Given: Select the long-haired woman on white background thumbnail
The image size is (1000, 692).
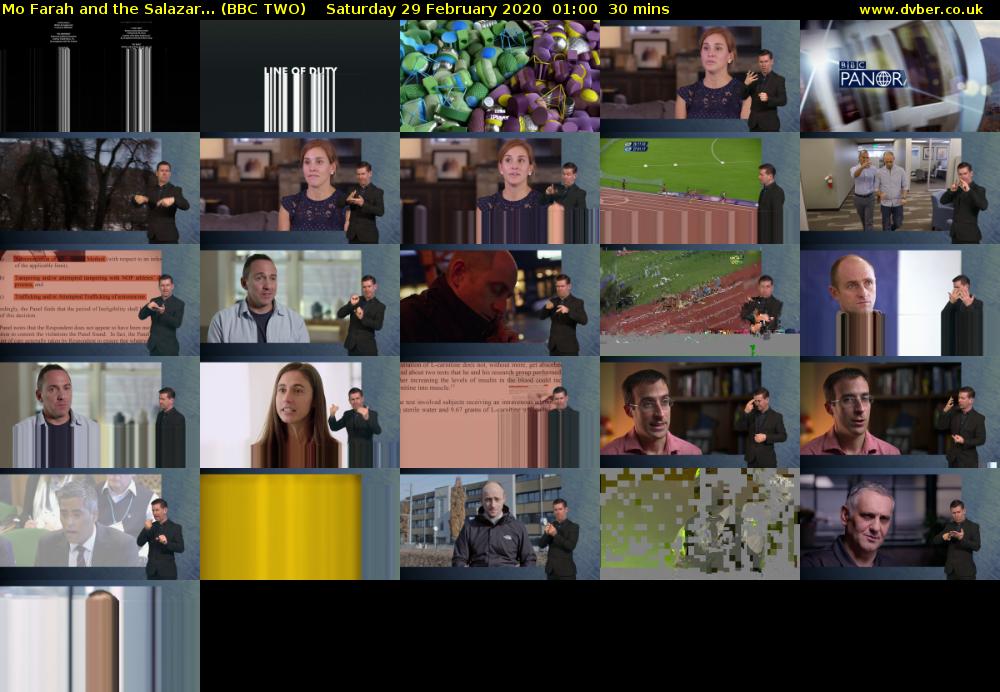Looking at the screenshot, I should pos(300,413).
